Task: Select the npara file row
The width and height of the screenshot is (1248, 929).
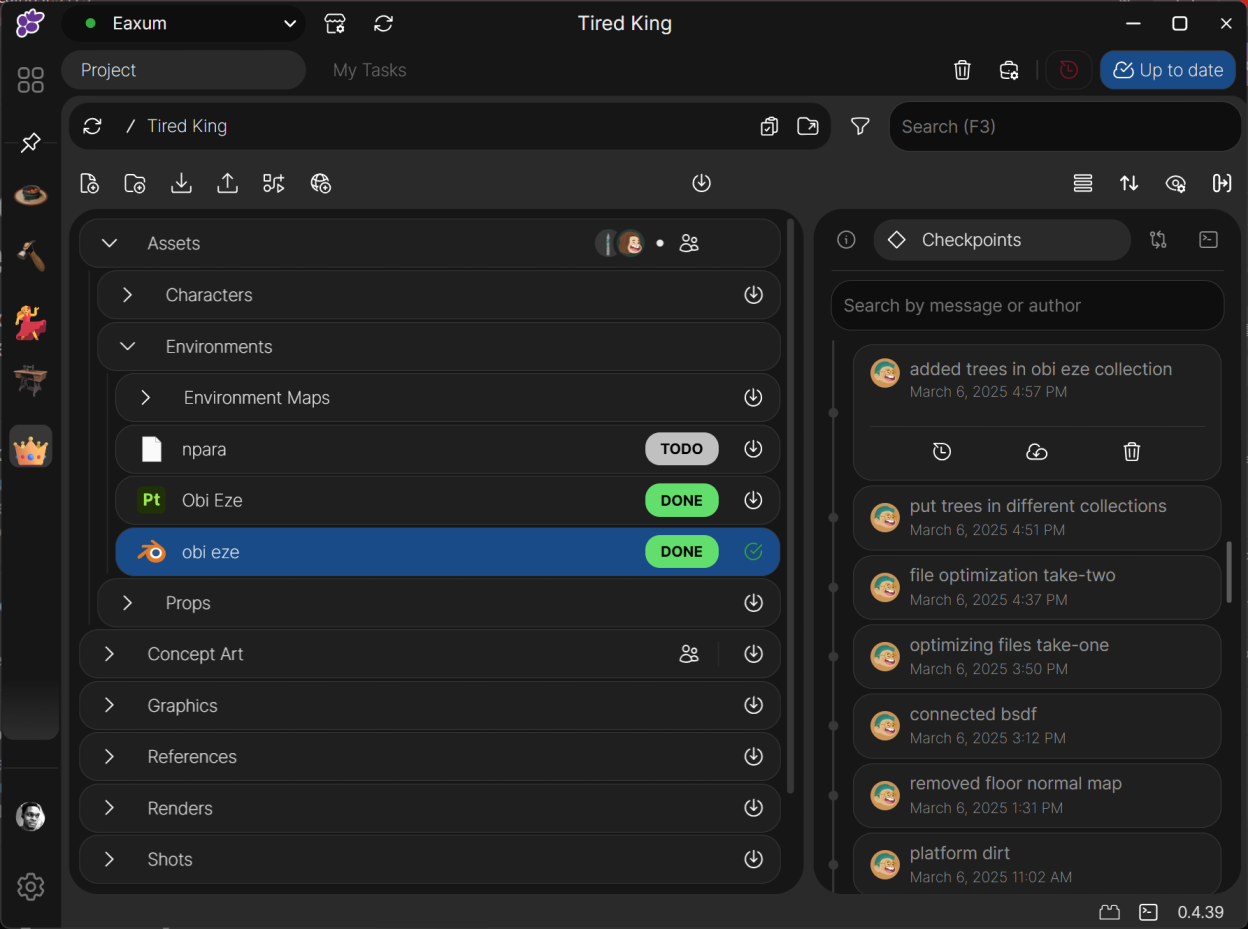Action: 448,449
